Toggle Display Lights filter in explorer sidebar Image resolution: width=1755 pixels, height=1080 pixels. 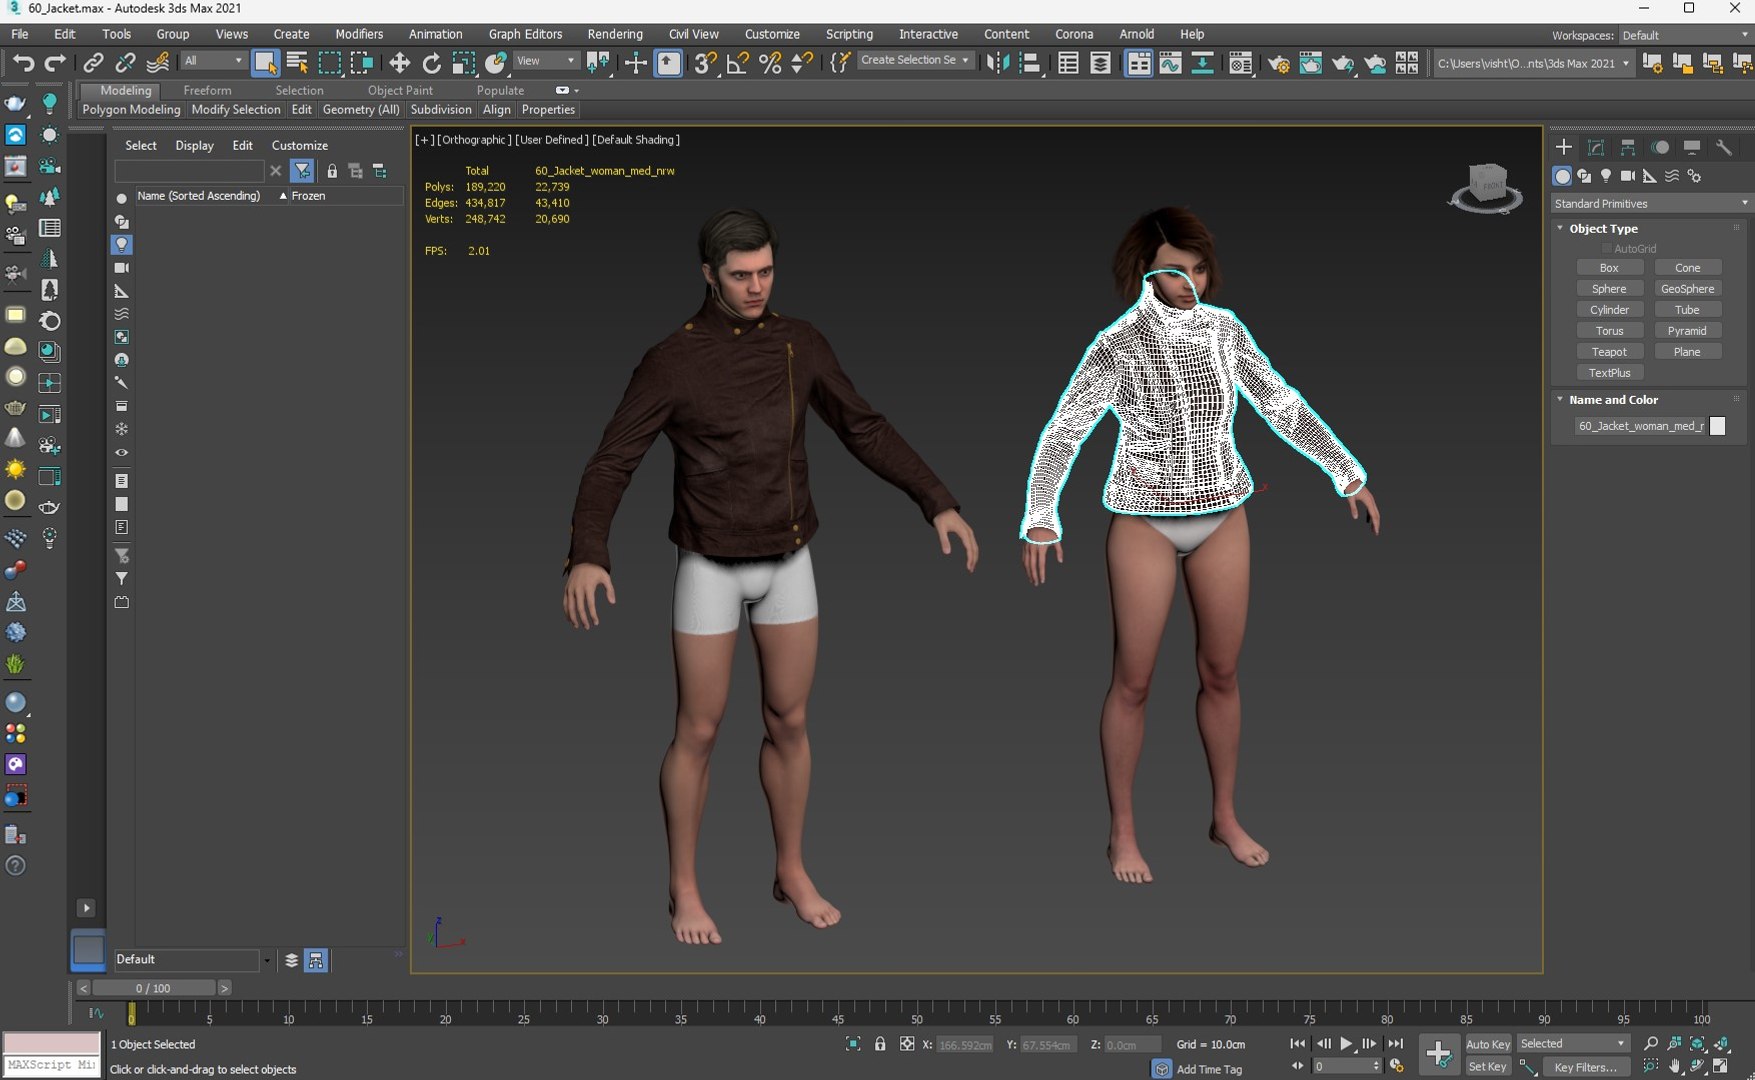(x=122, y=244)
